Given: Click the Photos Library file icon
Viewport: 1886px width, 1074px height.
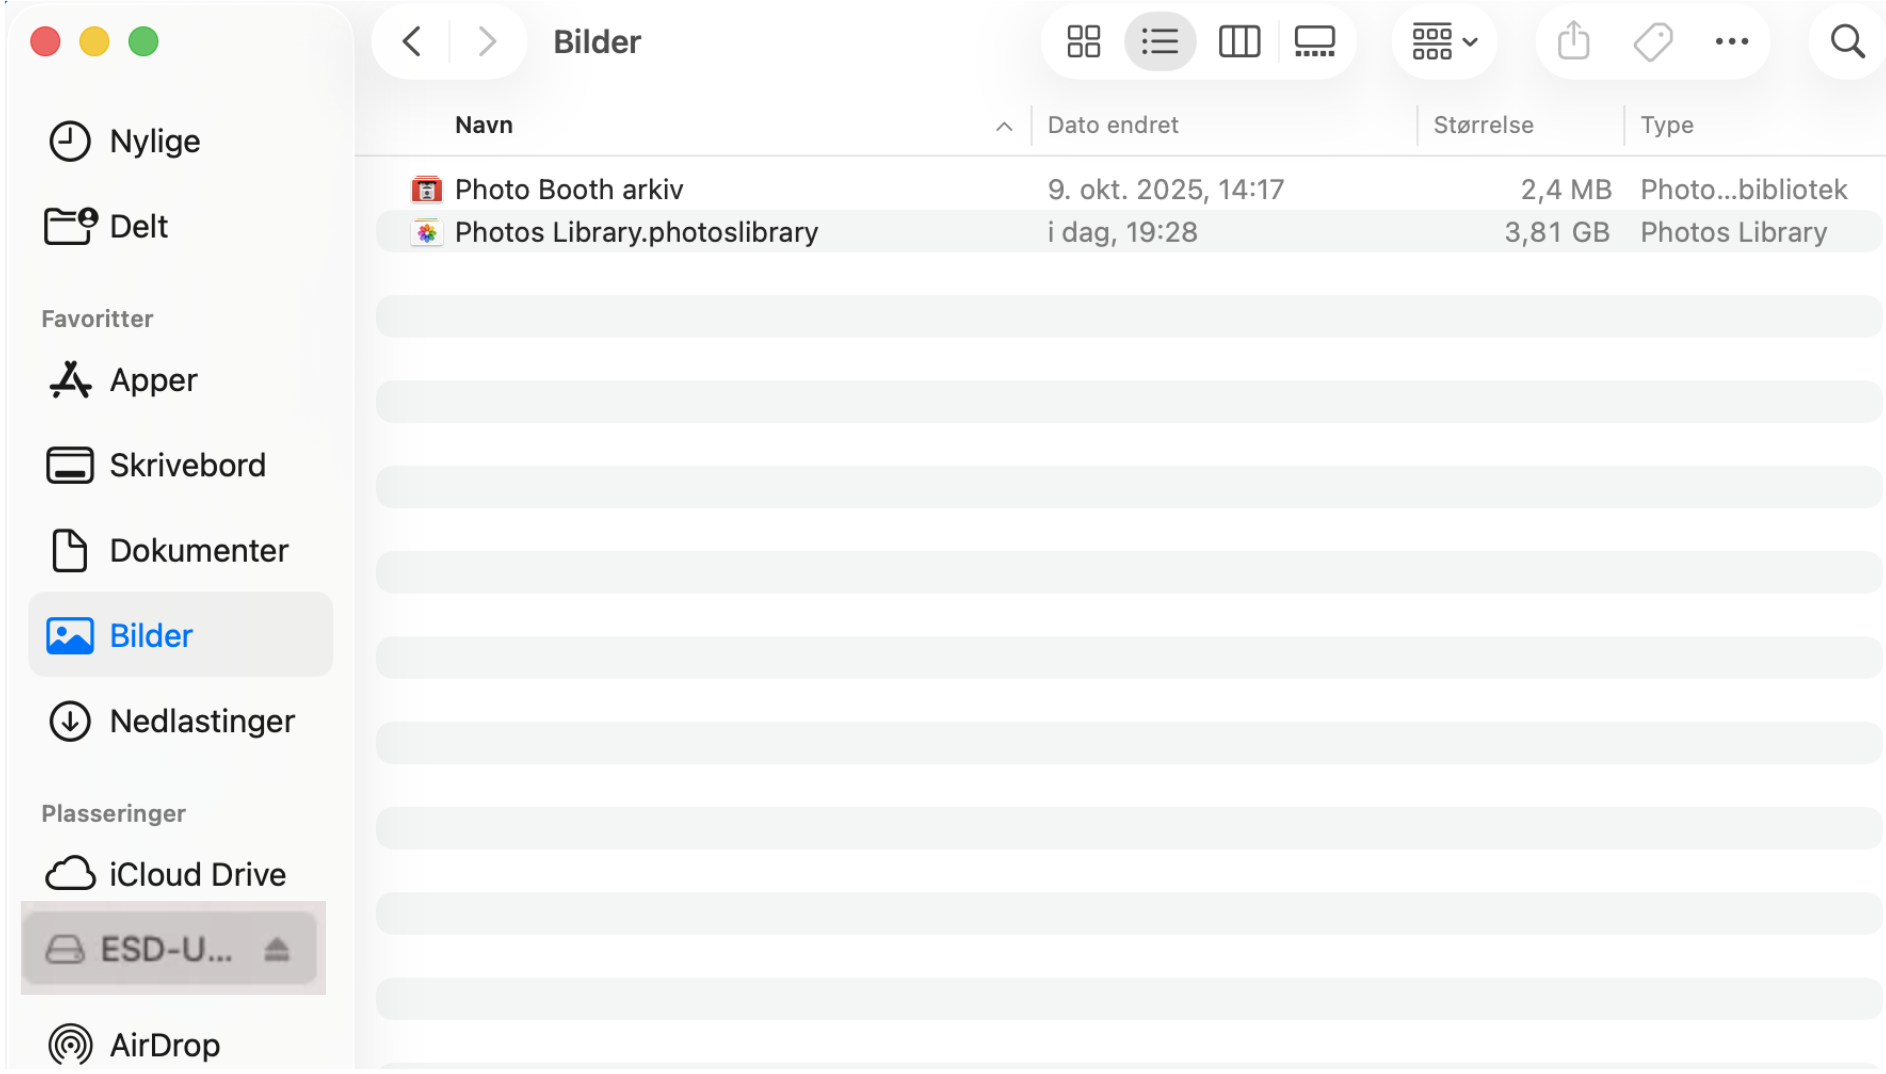Looking at the screenshot, I should coord(427,232).
